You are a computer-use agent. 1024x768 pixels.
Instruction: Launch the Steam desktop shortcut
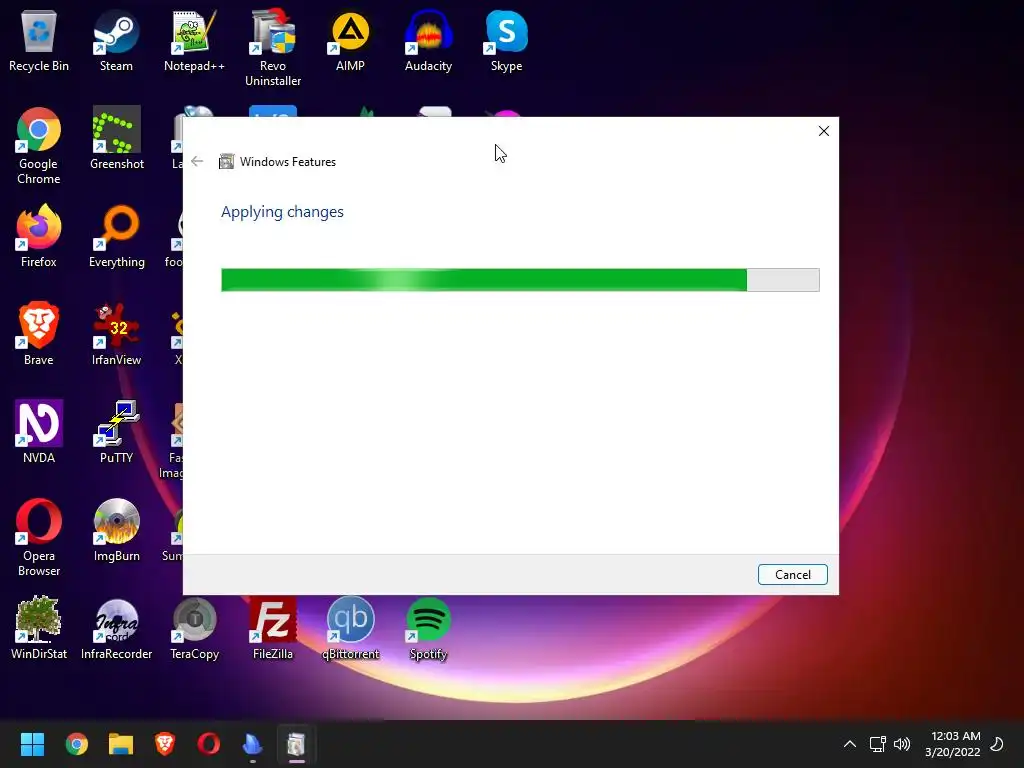(x=116, y=40)
